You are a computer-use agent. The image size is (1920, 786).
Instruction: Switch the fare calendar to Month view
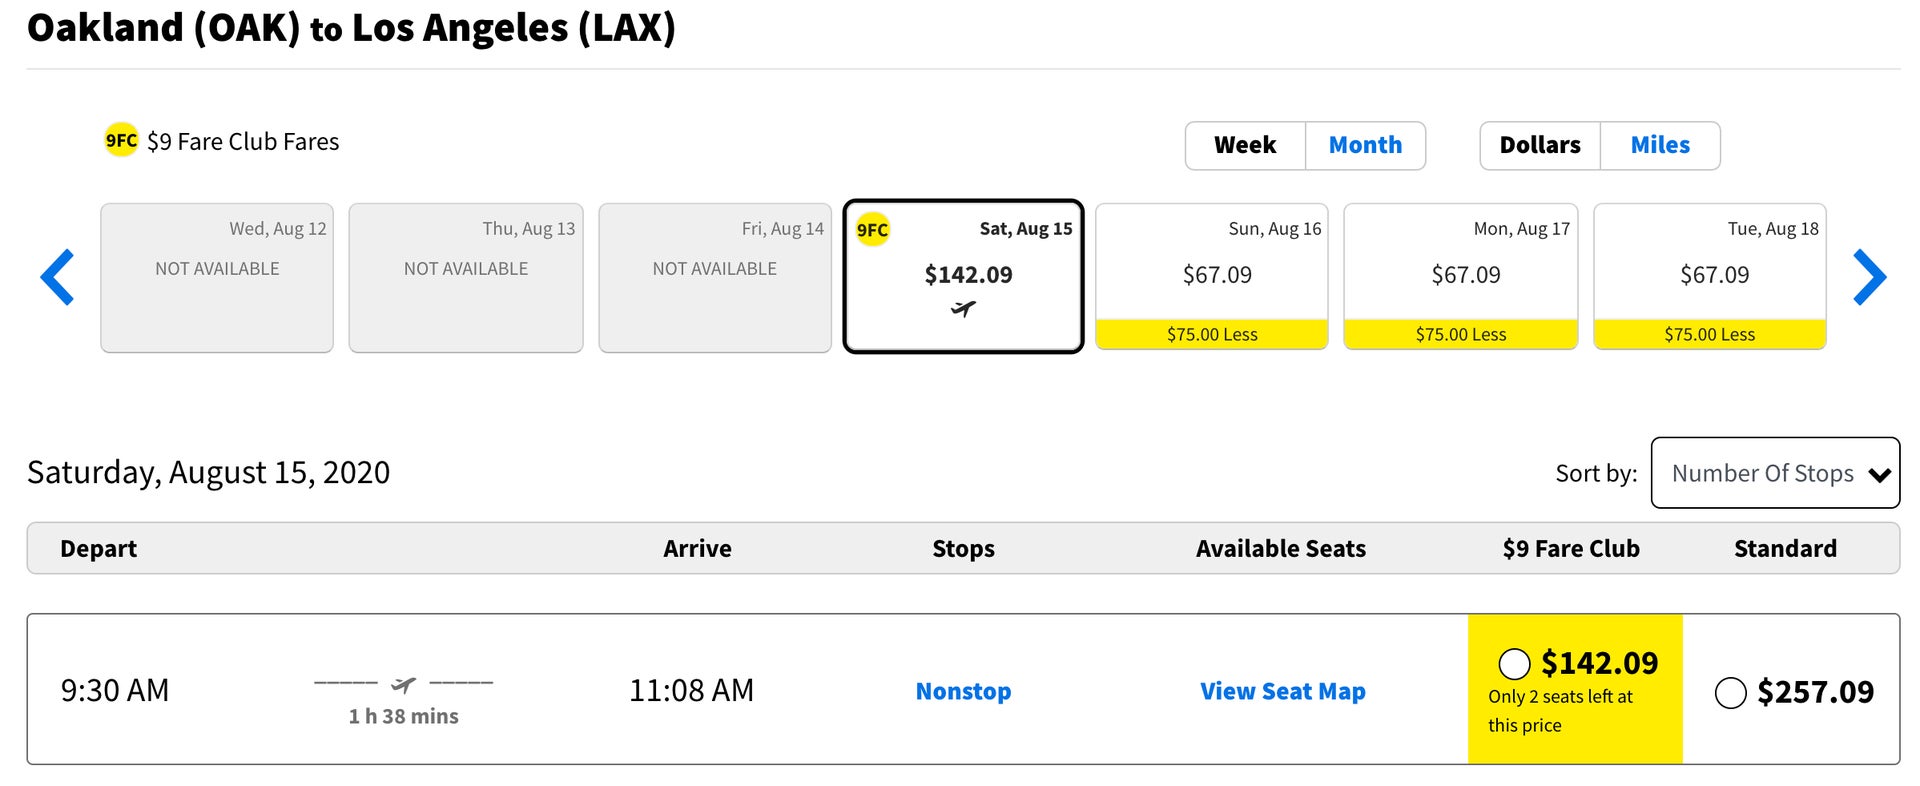point(1366,144)
